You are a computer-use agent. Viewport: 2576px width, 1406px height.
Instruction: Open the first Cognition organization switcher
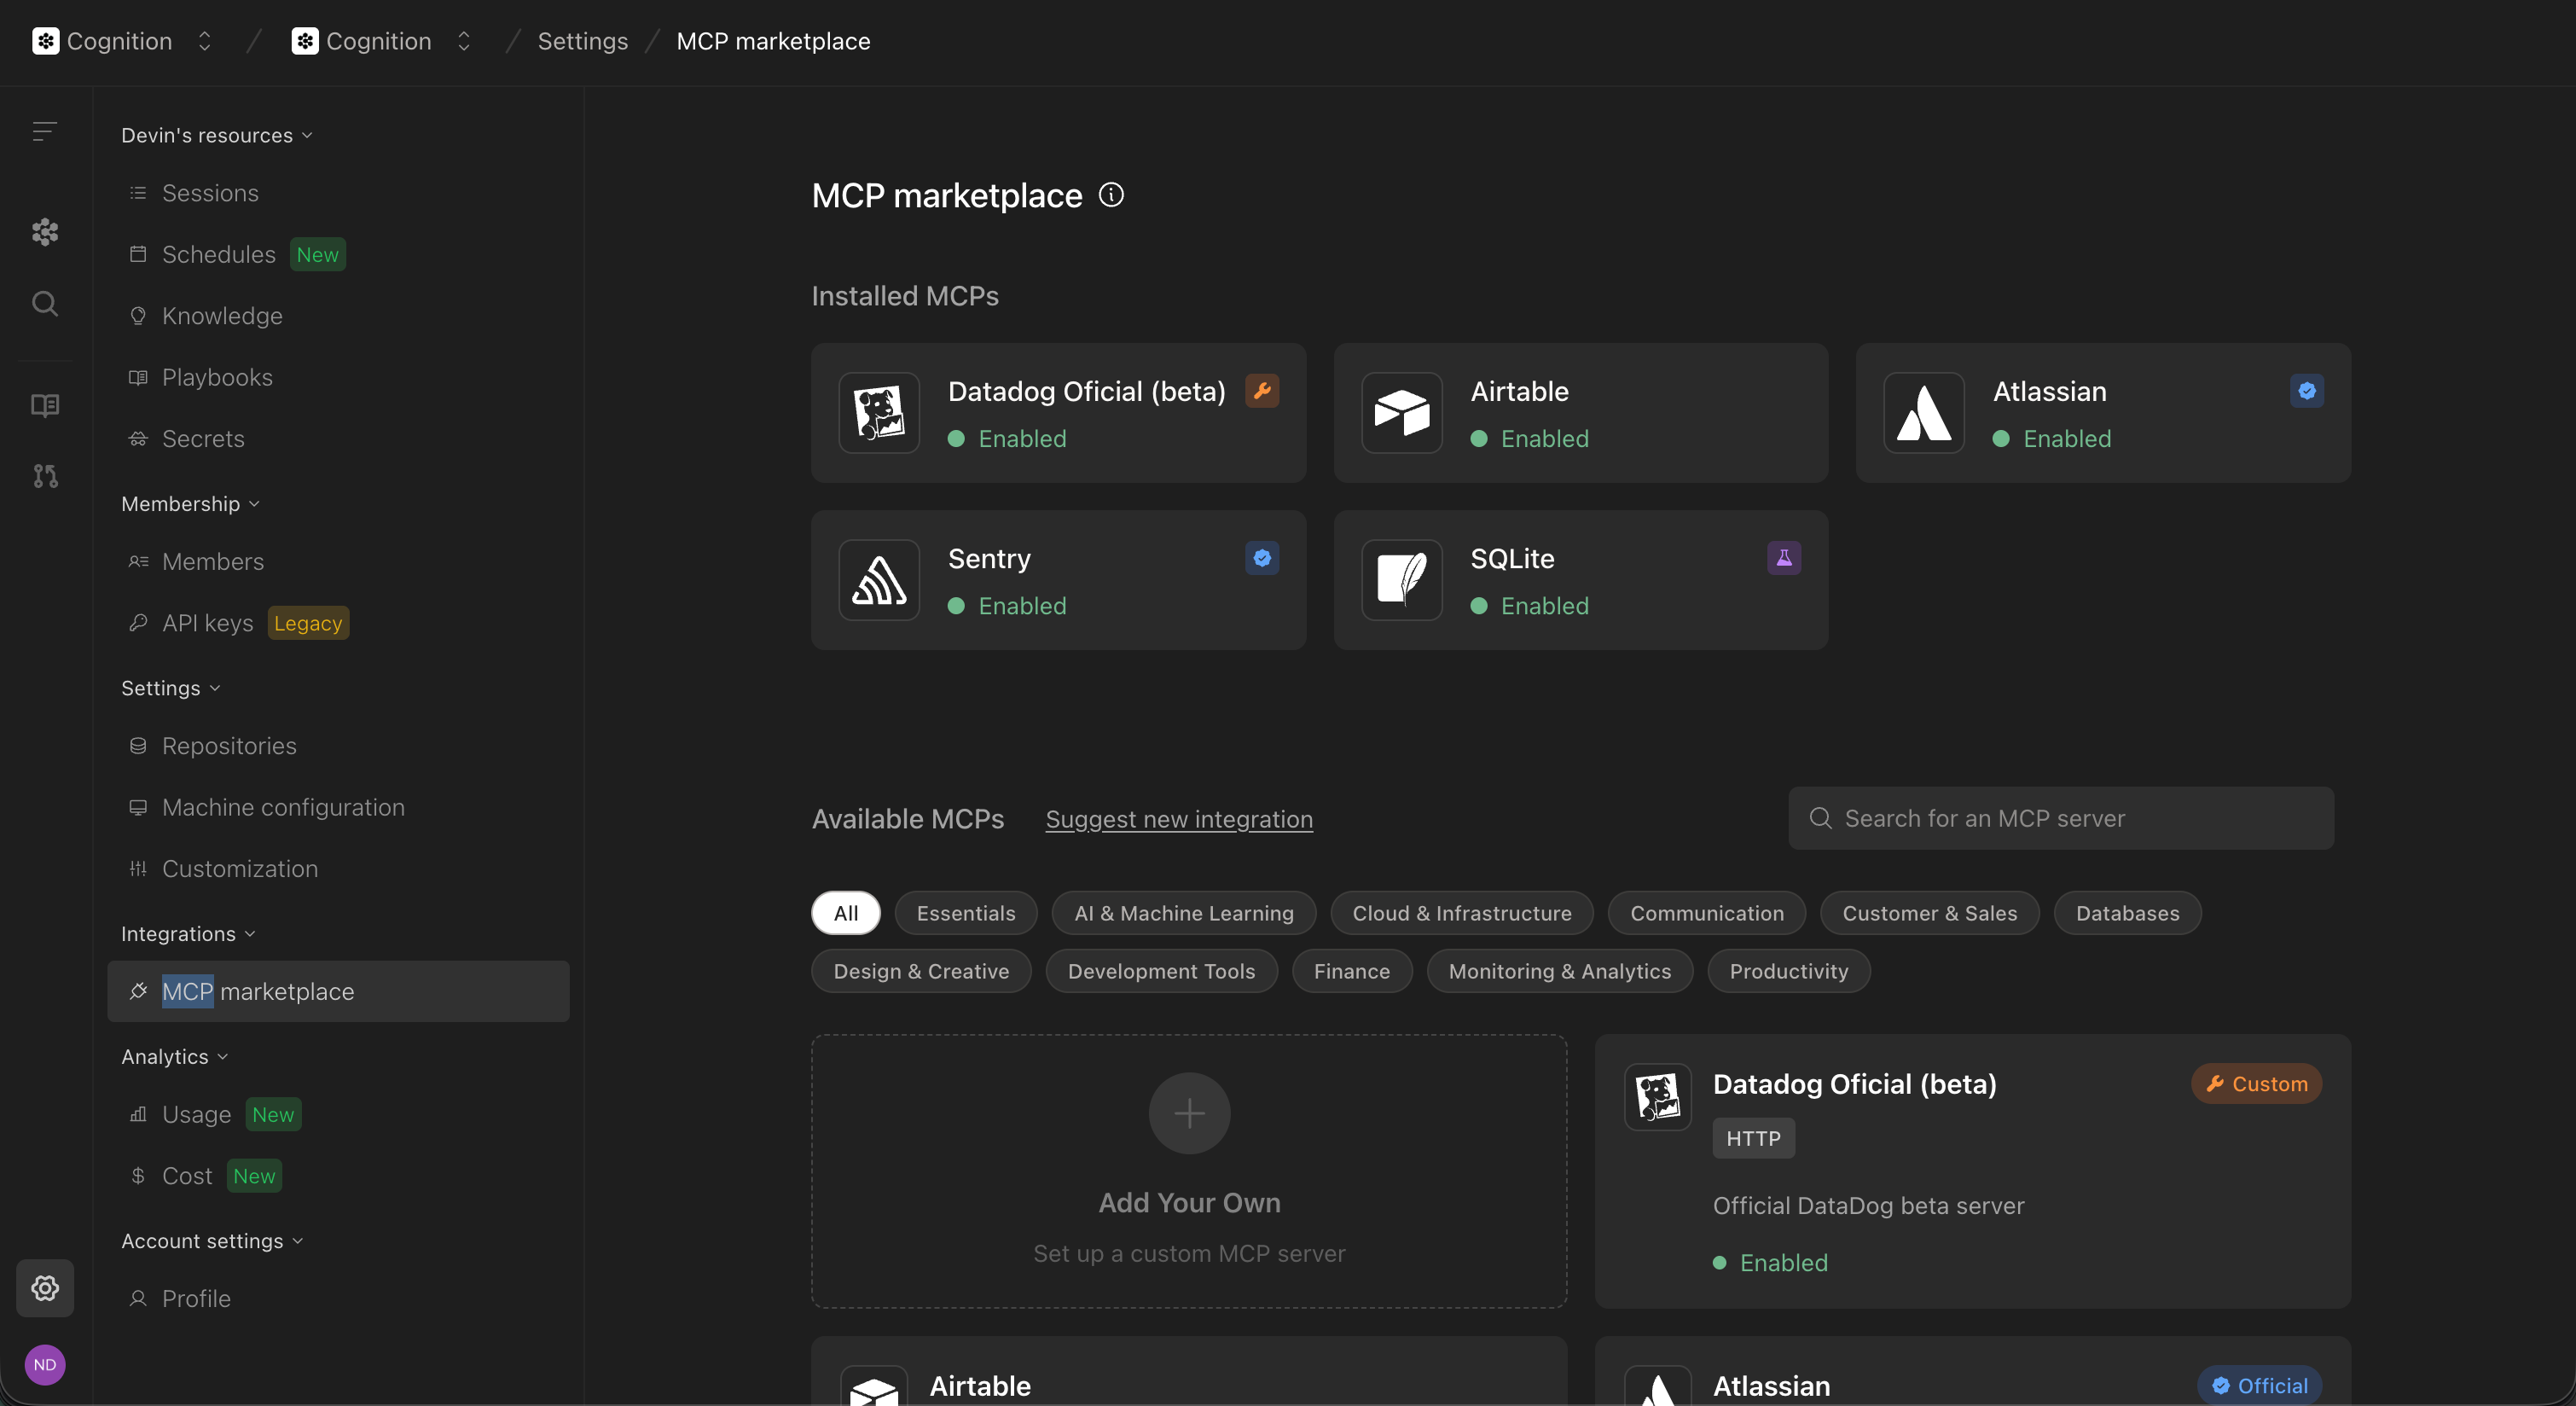tap(122, 41)
